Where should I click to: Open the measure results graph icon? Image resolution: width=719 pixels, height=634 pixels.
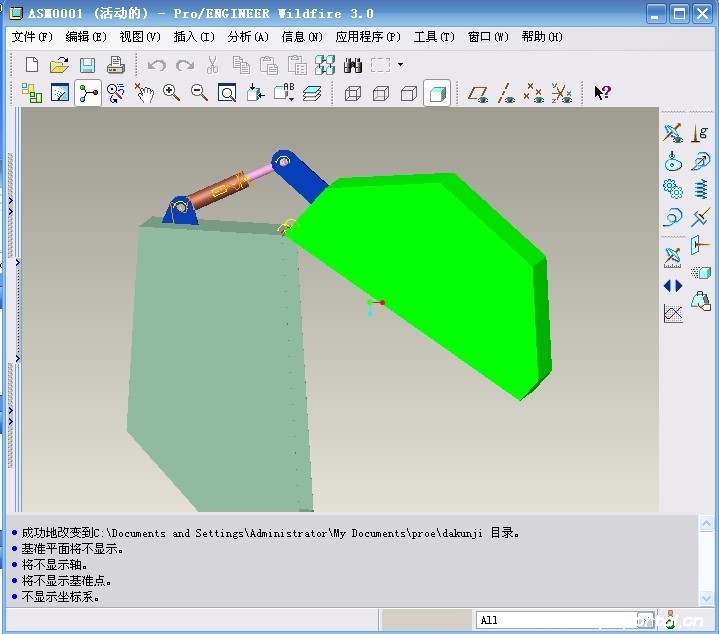pyautogui.click(x=673, y=314)
